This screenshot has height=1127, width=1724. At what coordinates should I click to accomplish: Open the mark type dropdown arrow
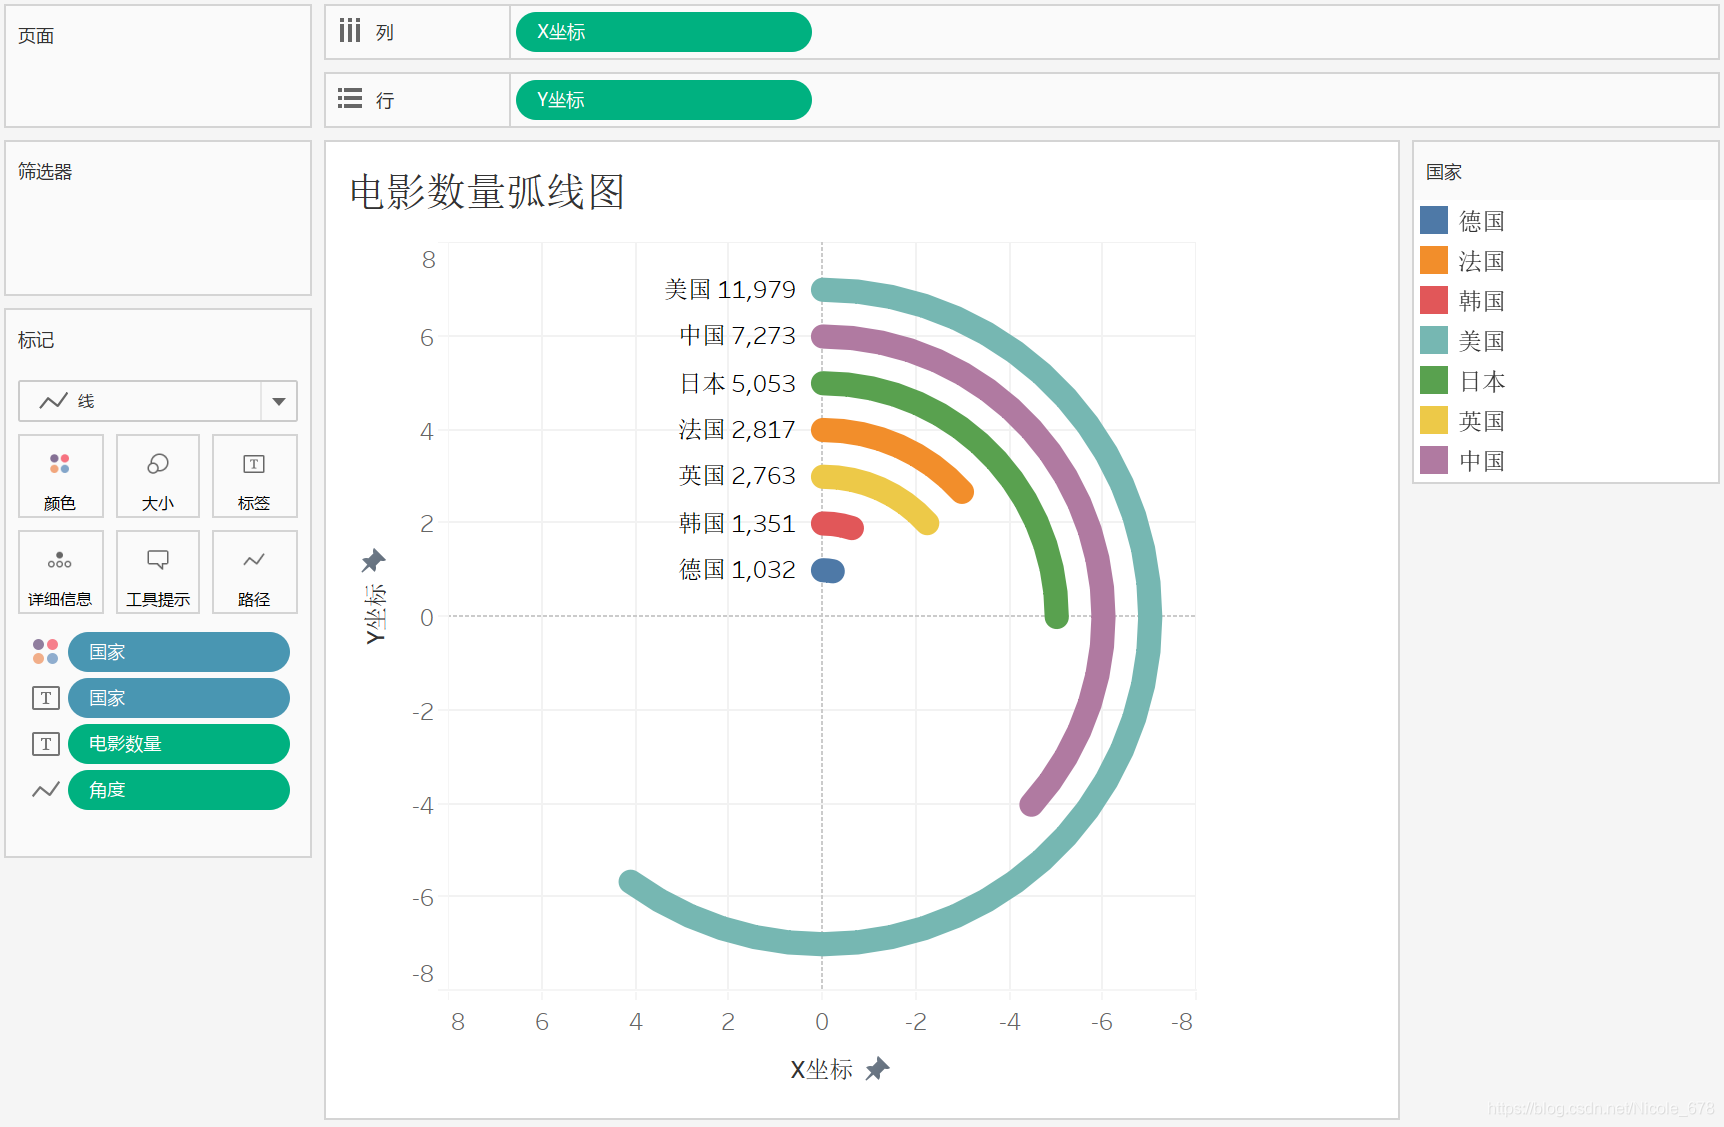pos(279,401)
